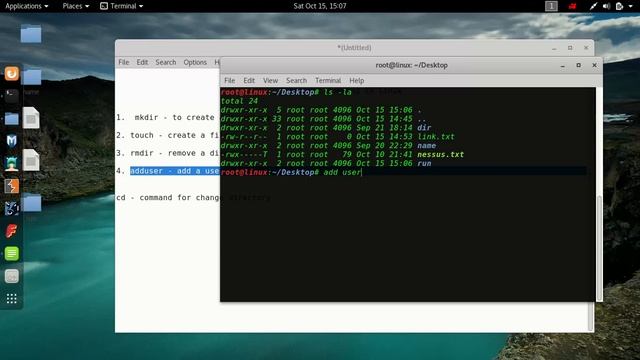Click the root@linux: ~/Desktop title bar
The height and width of the screenshot is (360, 640).
tap(411, 65)
